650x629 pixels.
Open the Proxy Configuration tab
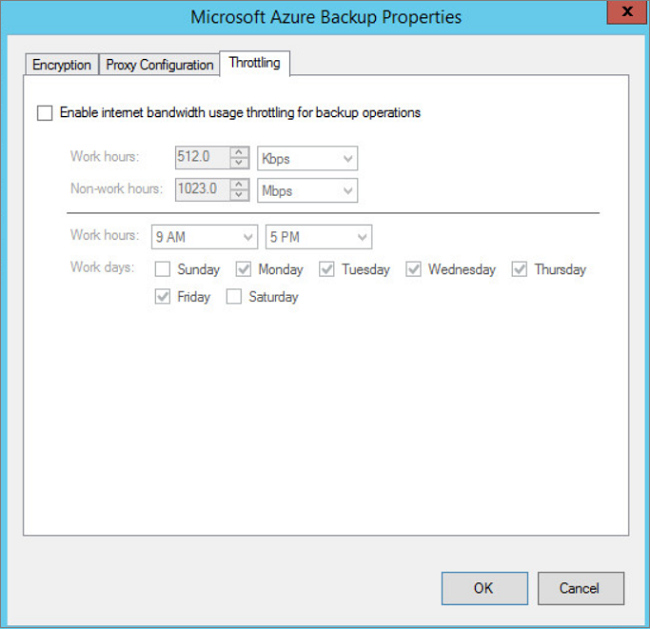[x=160, y=64]
